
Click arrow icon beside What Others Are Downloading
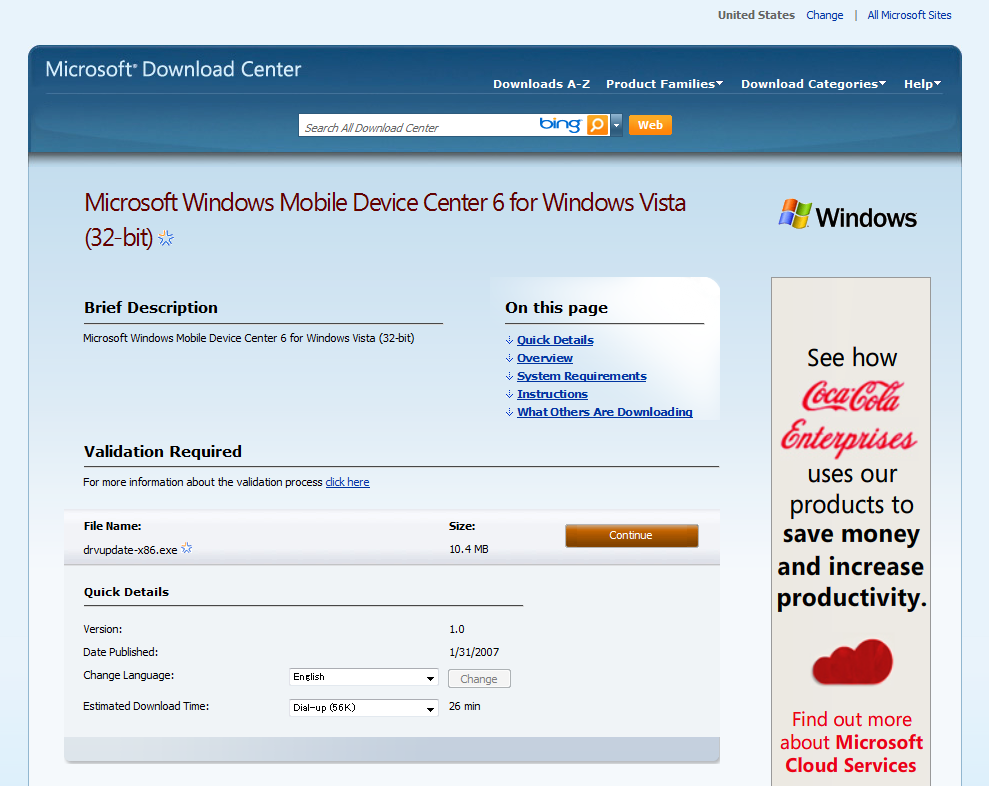point(509,412)
